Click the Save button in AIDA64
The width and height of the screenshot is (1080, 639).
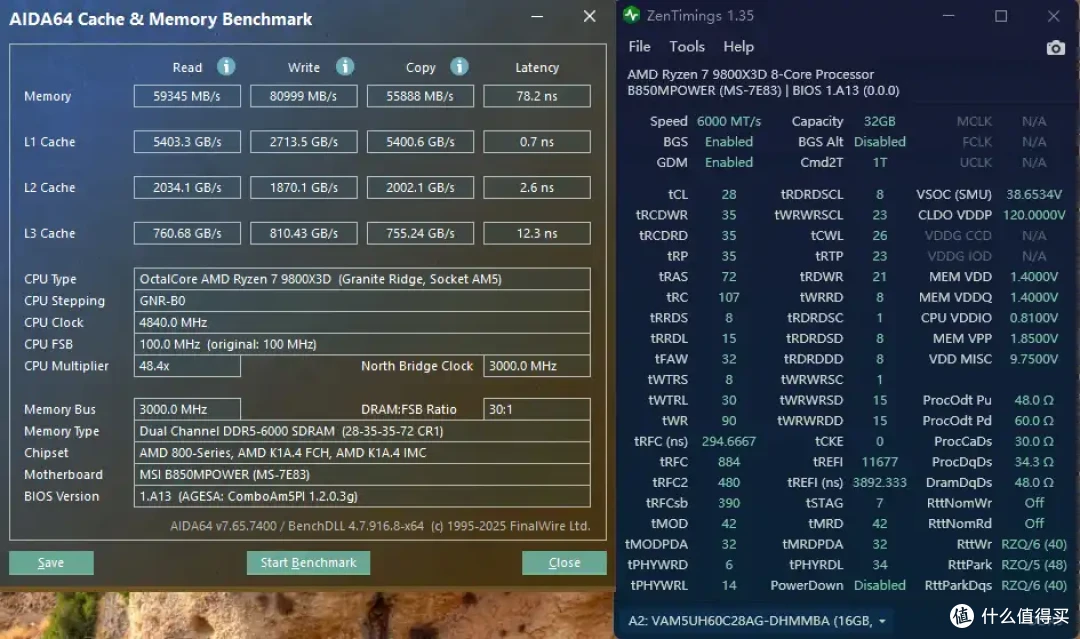[51, 563]
